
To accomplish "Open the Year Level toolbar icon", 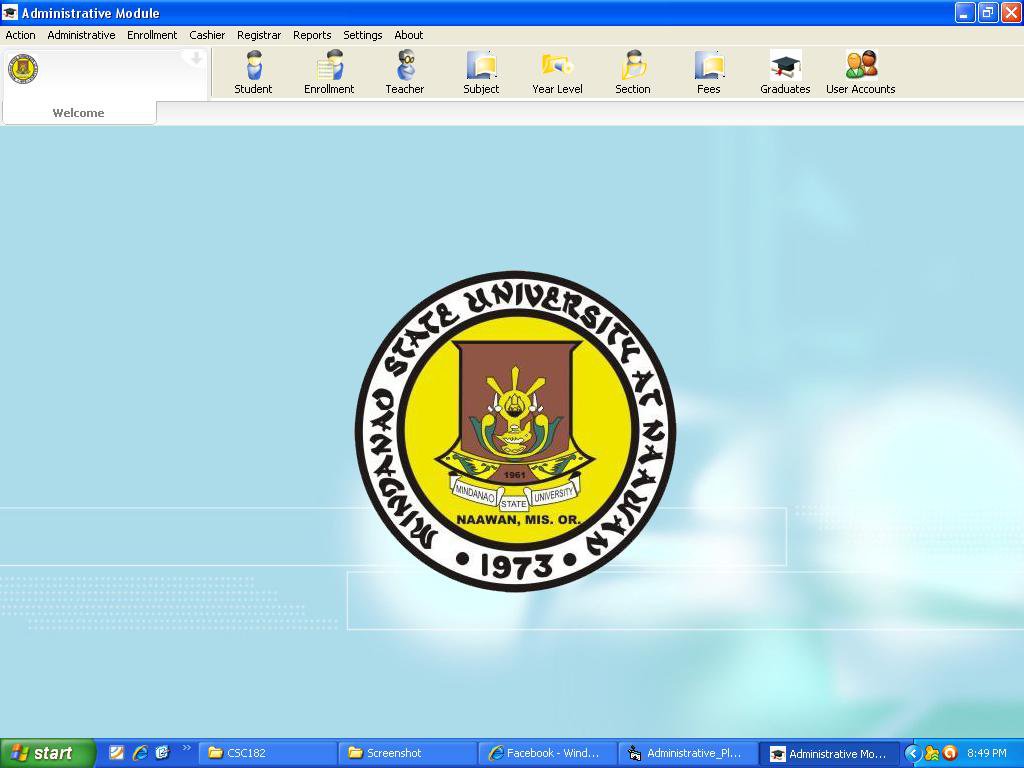I will click(557, 73).
